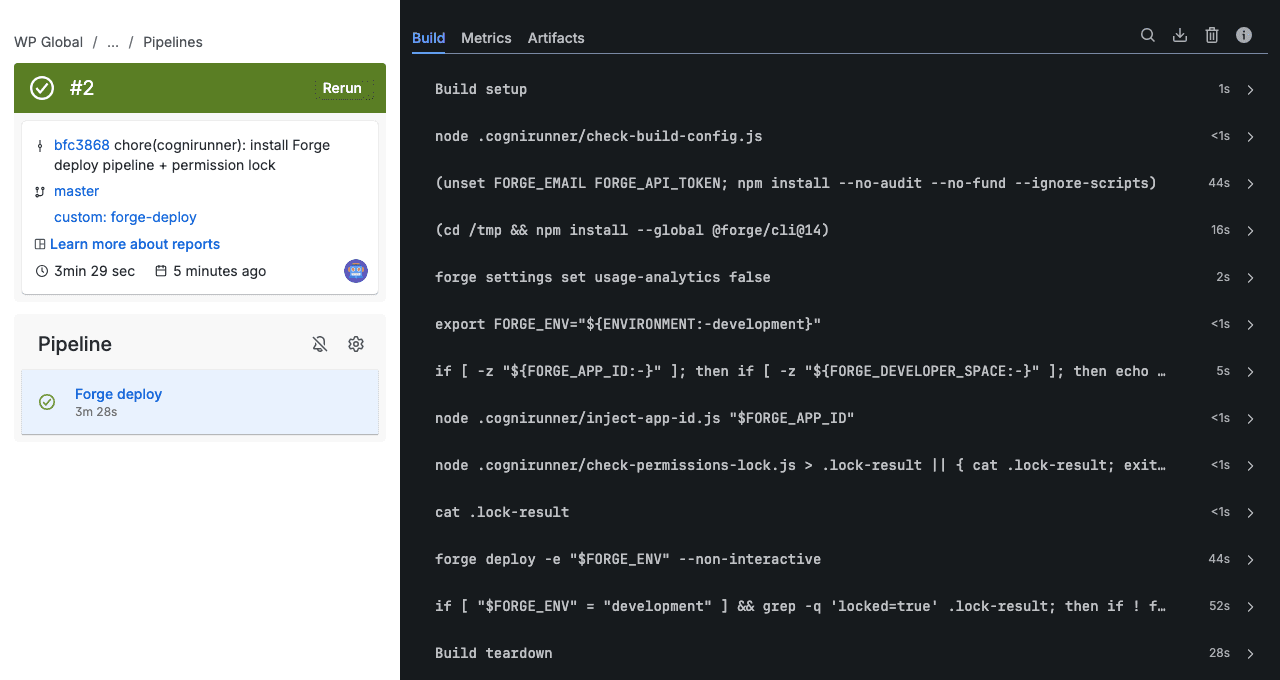Click the green status icon beside Forge deploy
Viewport: 1280px width, 680px height.
click(x=47, y=402)
